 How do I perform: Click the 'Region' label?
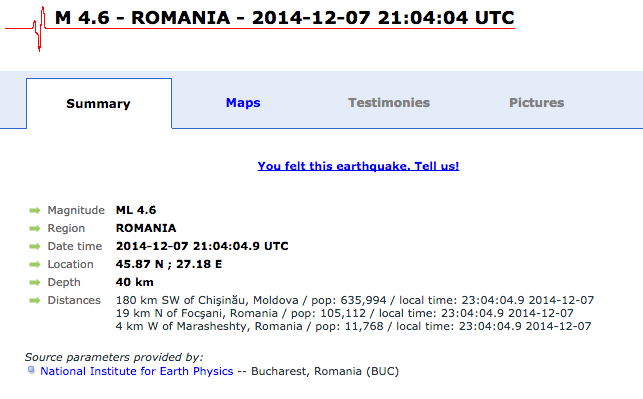pyautogui.click(x=66, y=228)
